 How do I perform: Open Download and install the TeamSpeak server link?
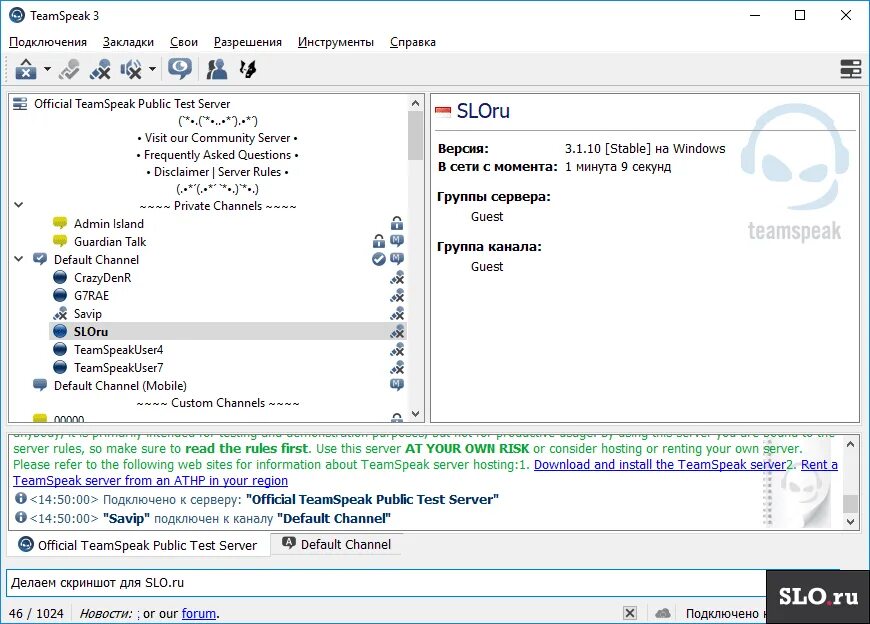click(x=660, y=465)
